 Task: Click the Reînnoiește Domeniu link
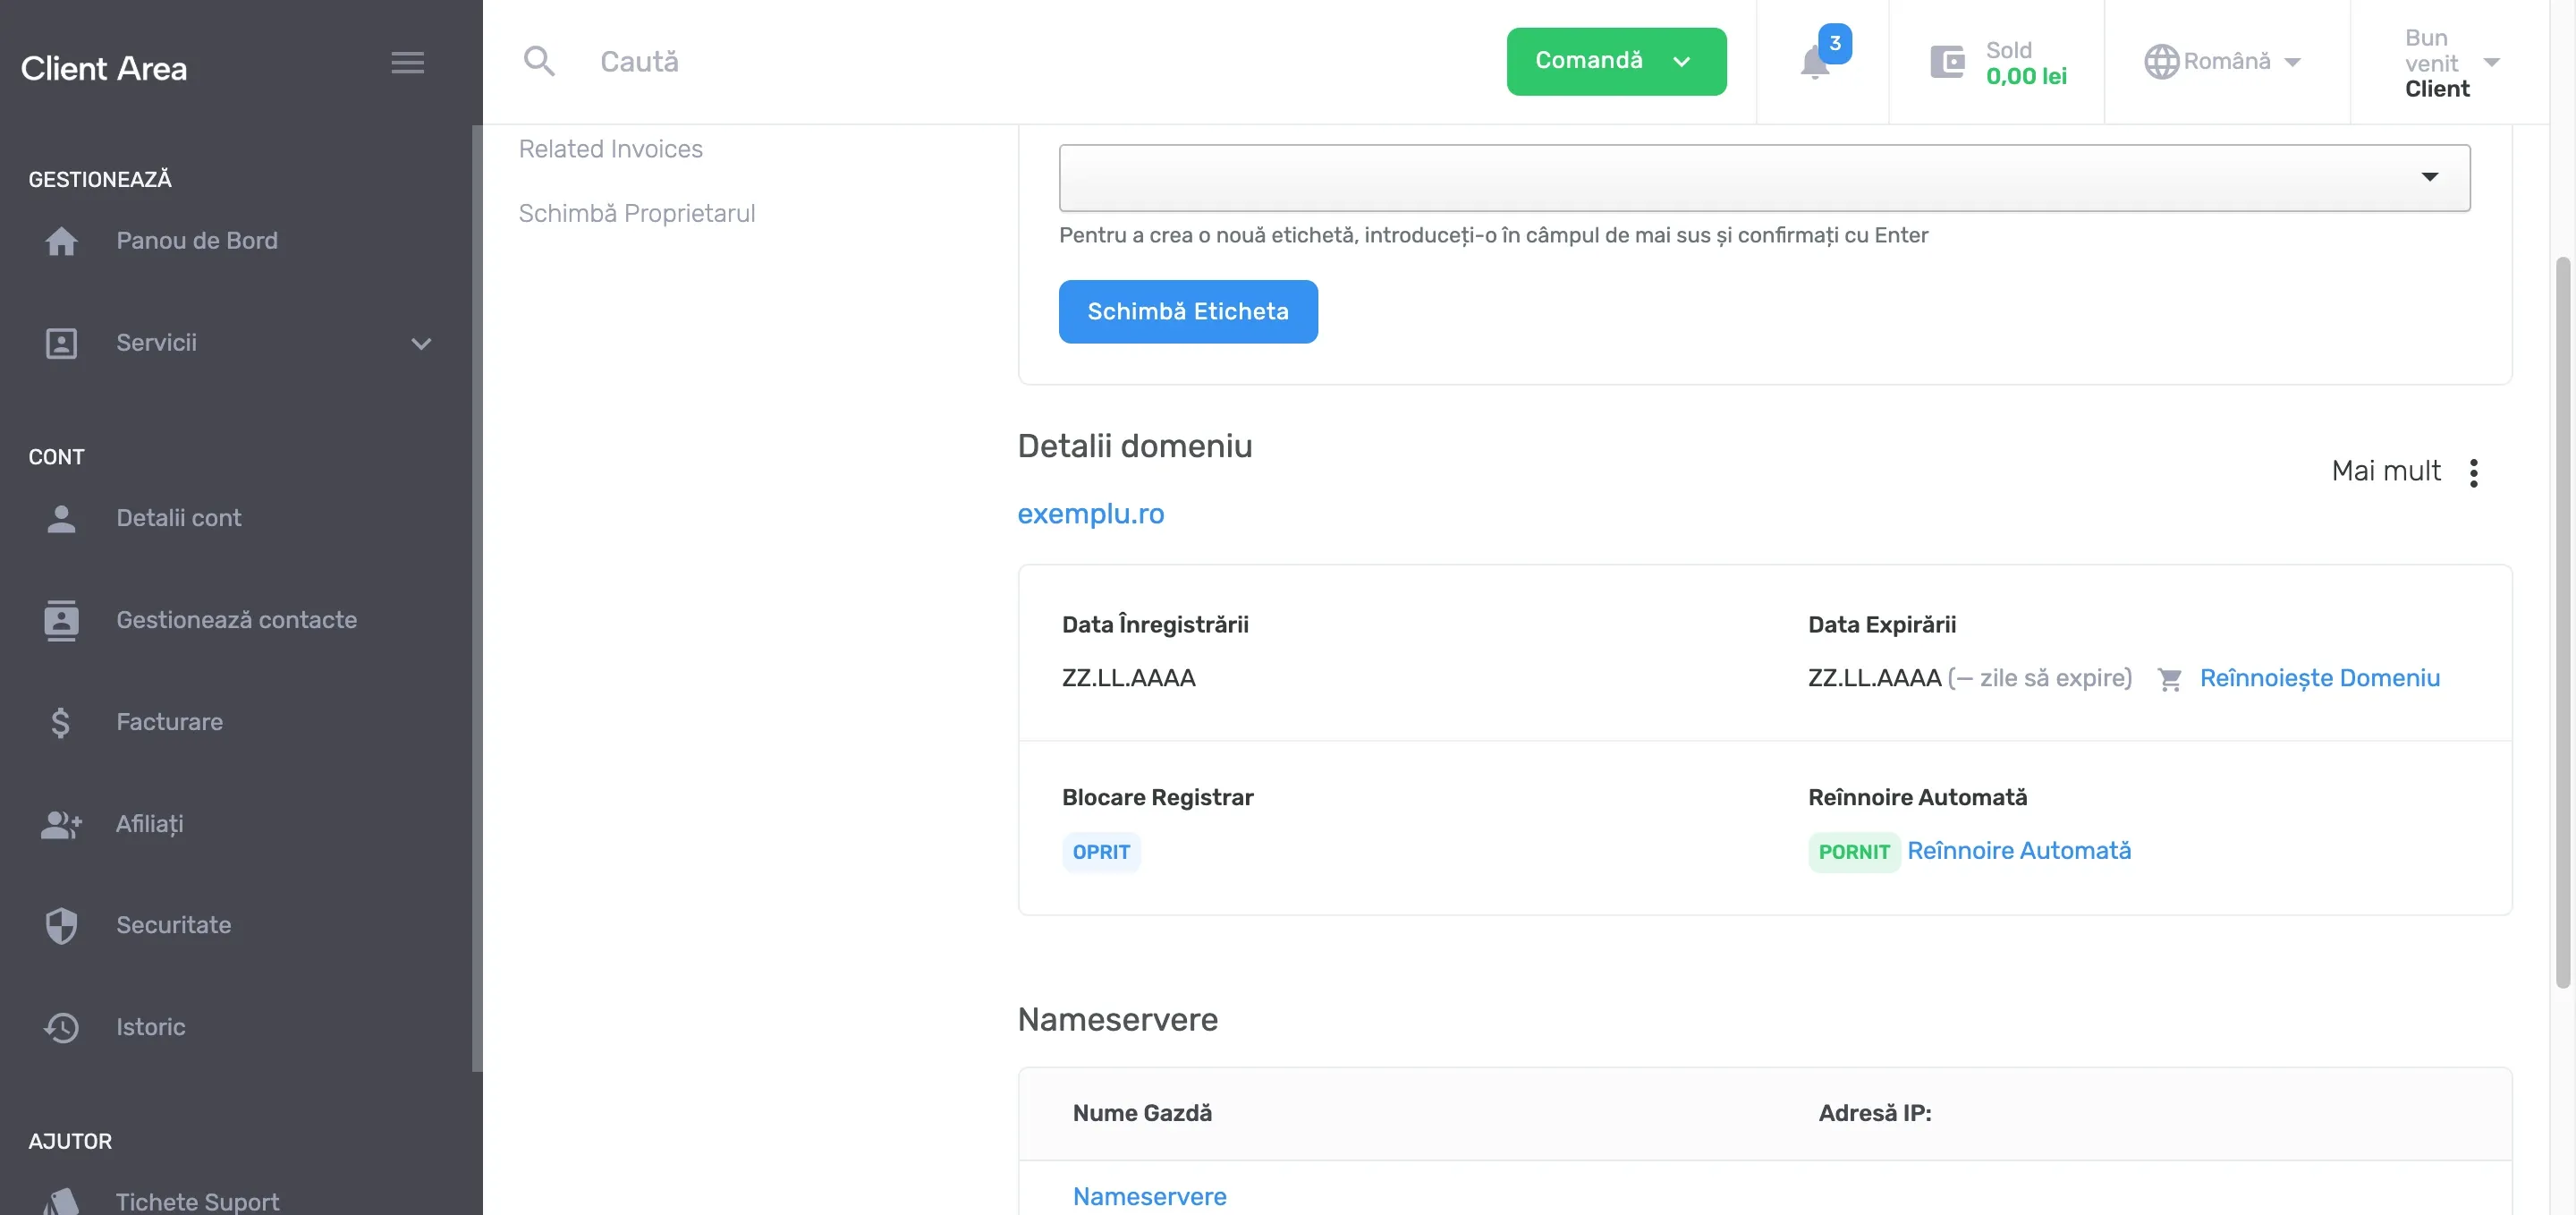tap(2319, 678)
